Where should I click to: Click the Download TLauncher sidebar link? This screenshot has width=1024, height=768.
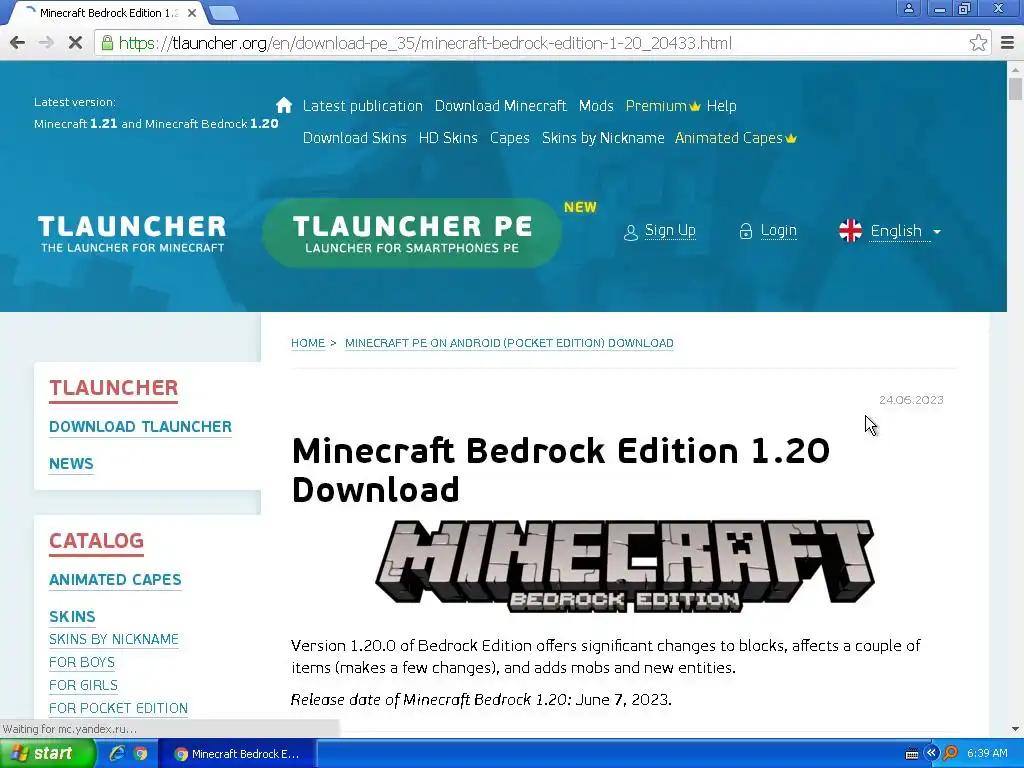click(140, 426)
